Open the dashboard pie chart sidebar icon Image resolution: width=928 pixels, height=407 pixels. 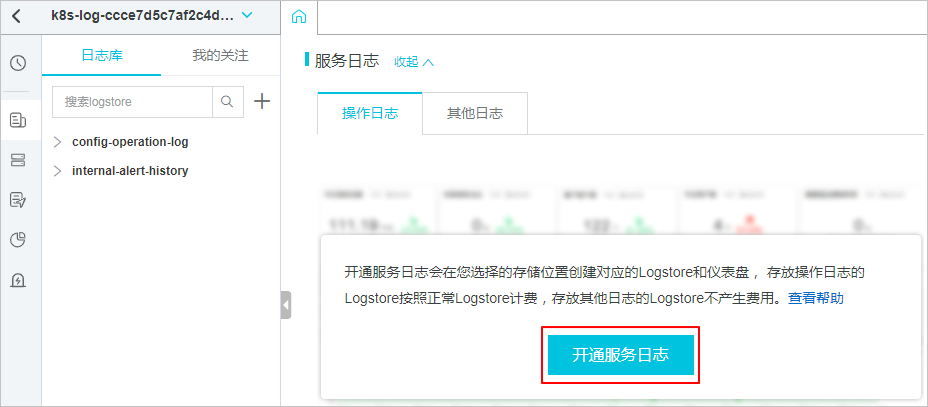[x=18, y=240]
